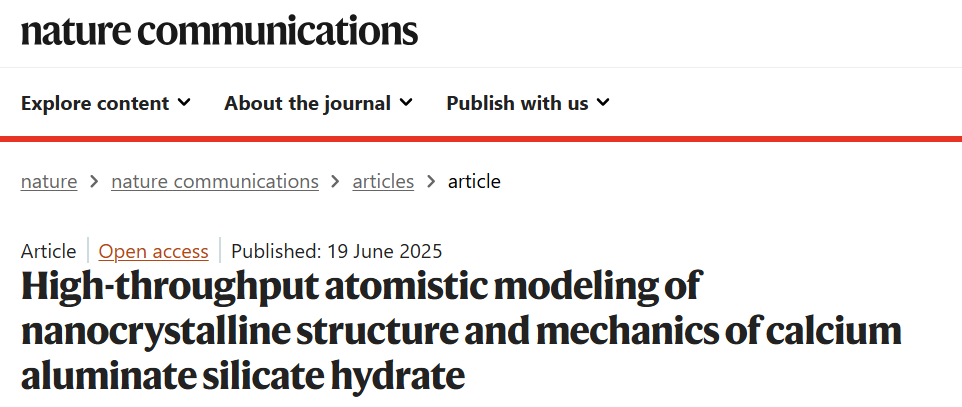Click breadcrumb separator arrow after articles
Viewport: 962px width, 407px height.
pos(431,182)
